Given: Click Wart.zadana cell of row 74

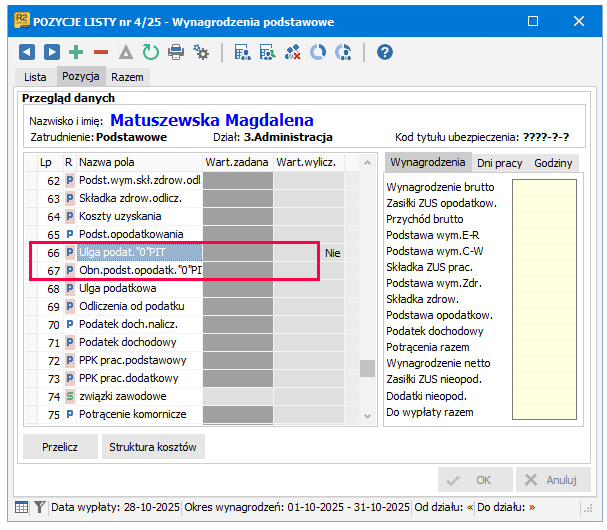Looking at the screenshot, I should (238, 396).
